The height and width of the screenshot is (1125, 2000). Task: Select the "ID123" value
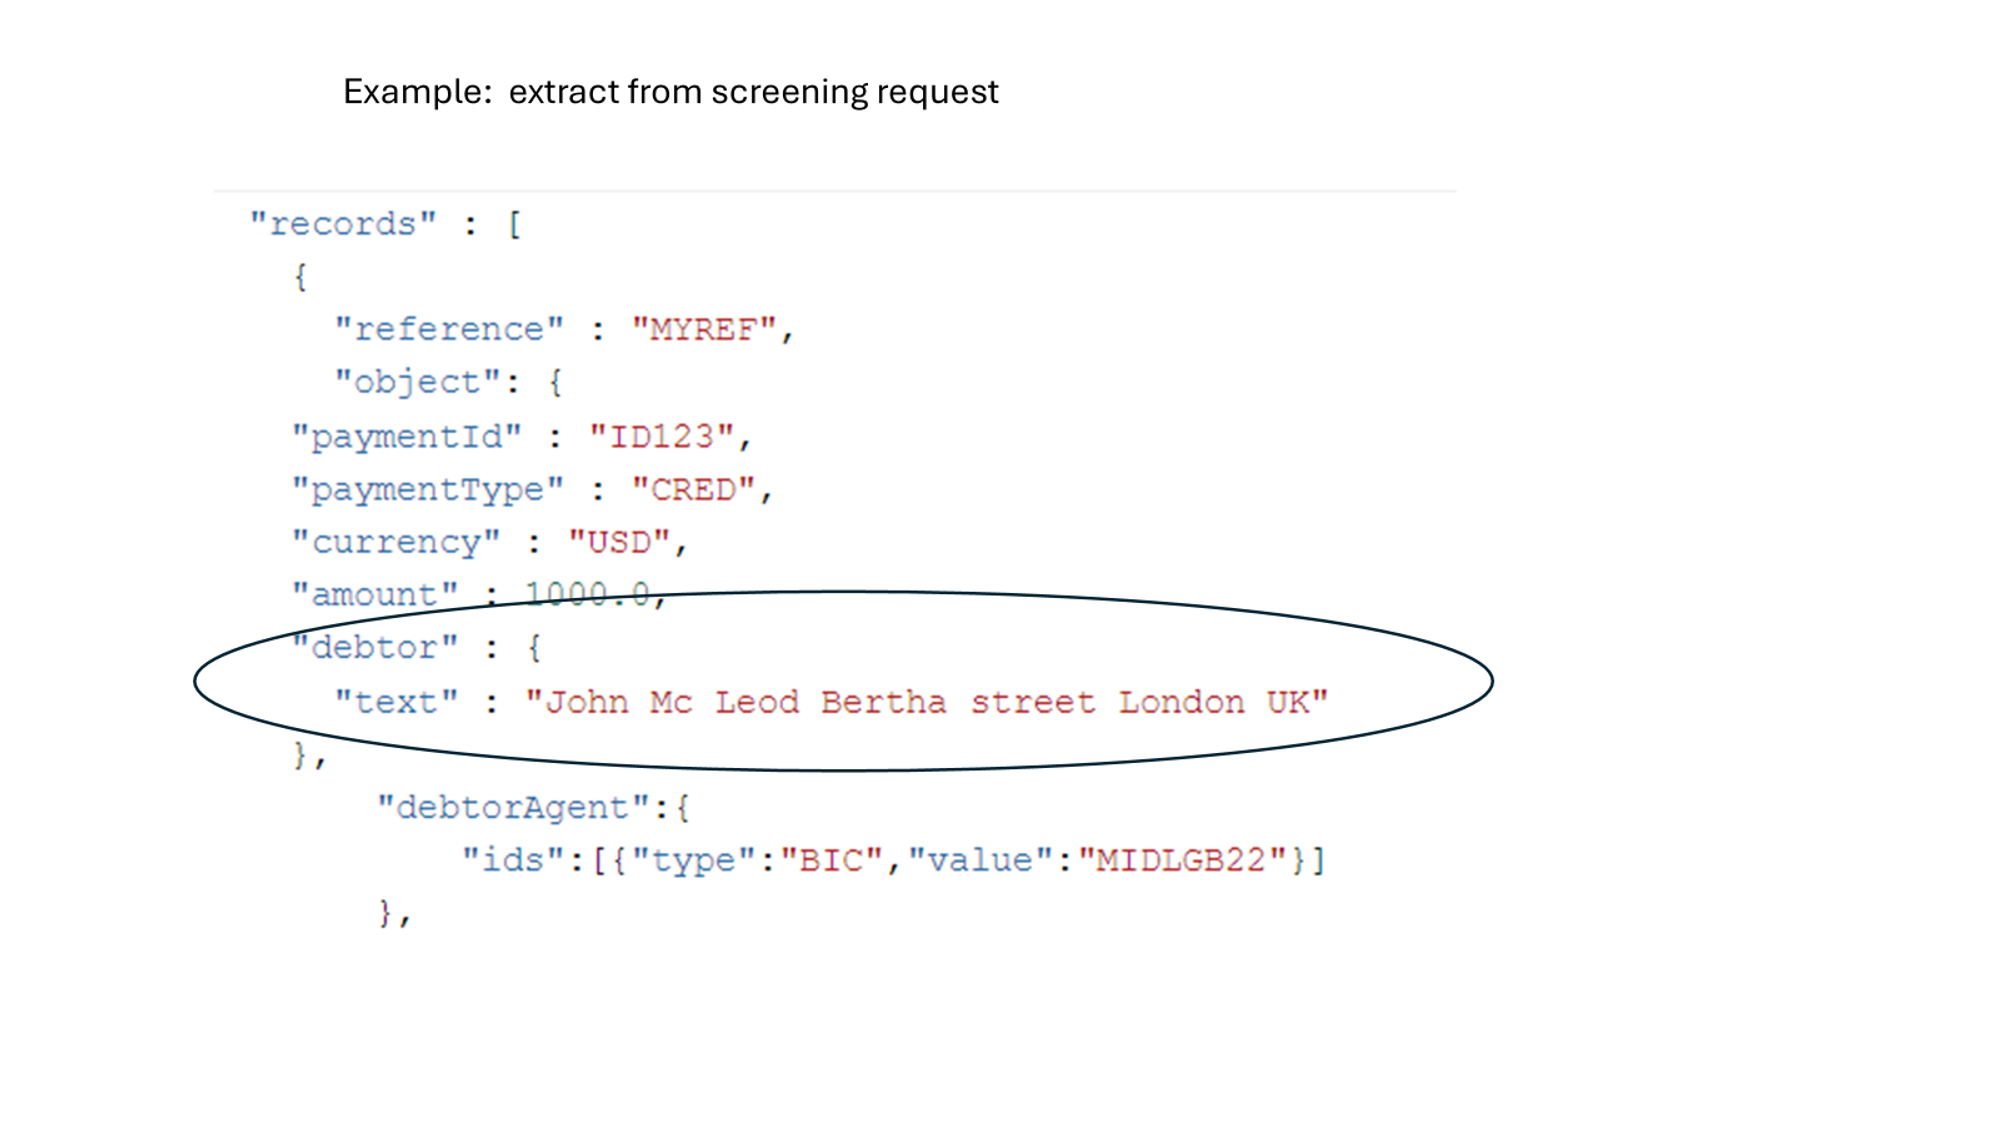(x=661, y=437)
